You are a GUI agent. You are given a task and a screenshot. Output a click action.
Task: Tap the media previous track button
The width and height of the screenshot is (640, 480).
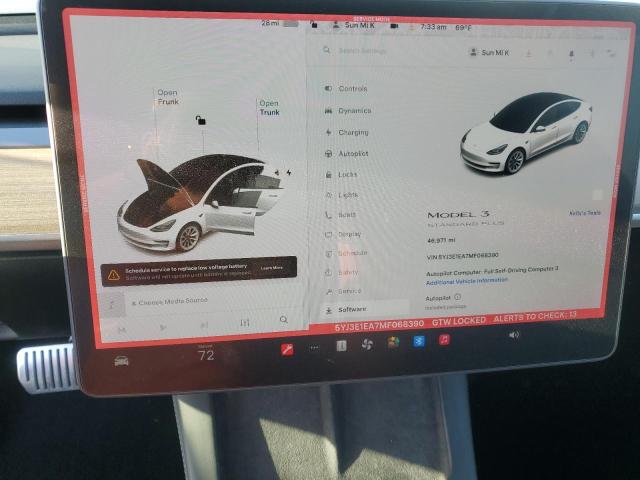pyautogui.click(x=122, y=329)
